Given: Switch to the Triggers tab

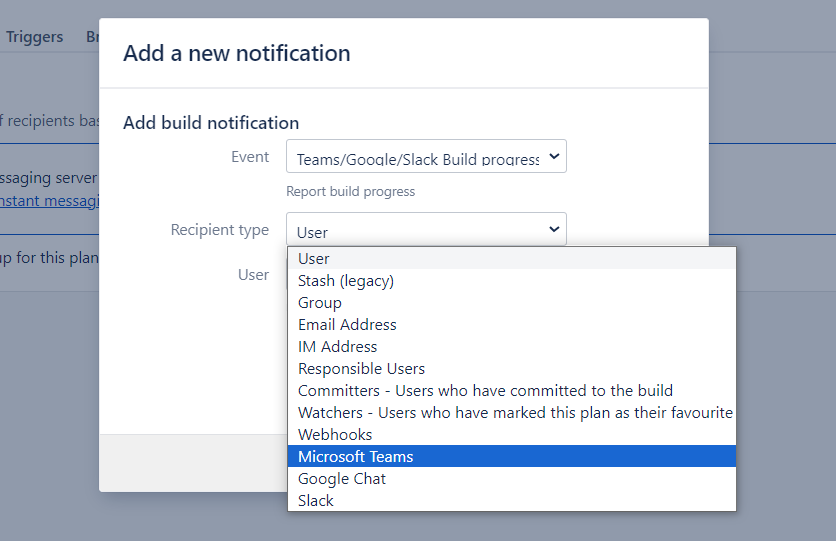Looking at the screenshot, I should click(x=34, y=37).
